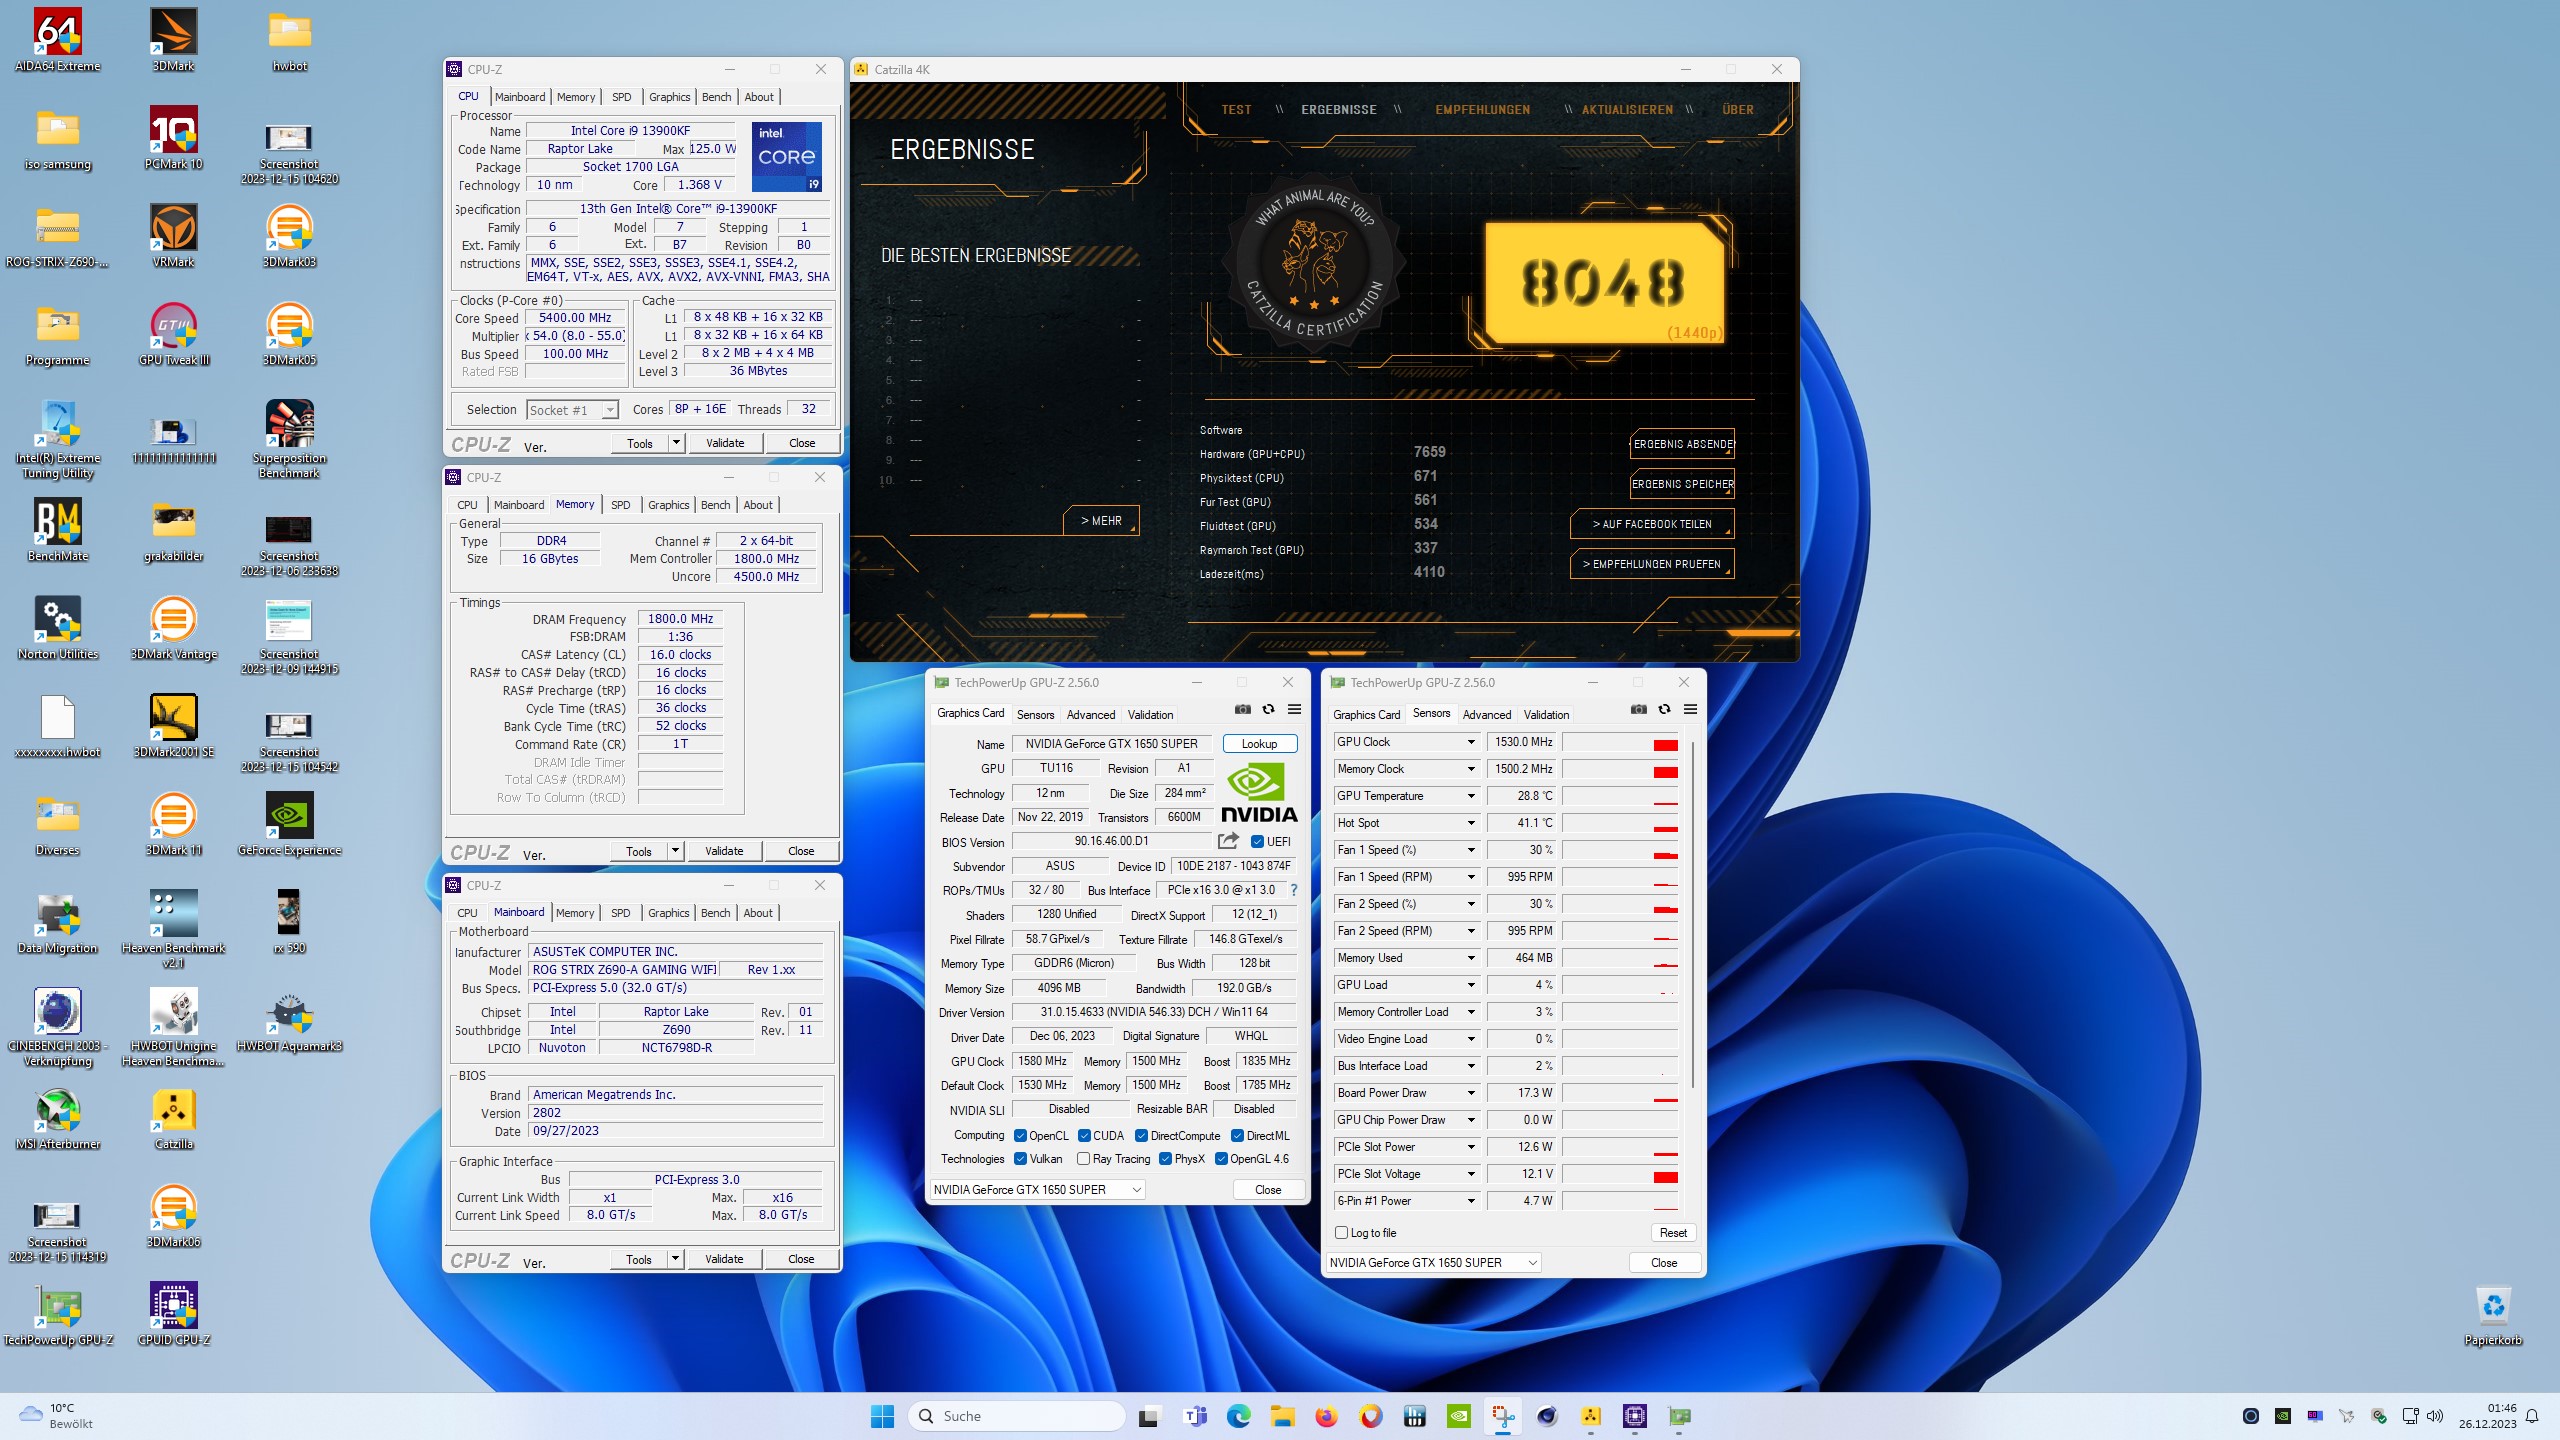Click Validate in the top CPU-Z window
2560x1440 pixels.
coord(725,443)
